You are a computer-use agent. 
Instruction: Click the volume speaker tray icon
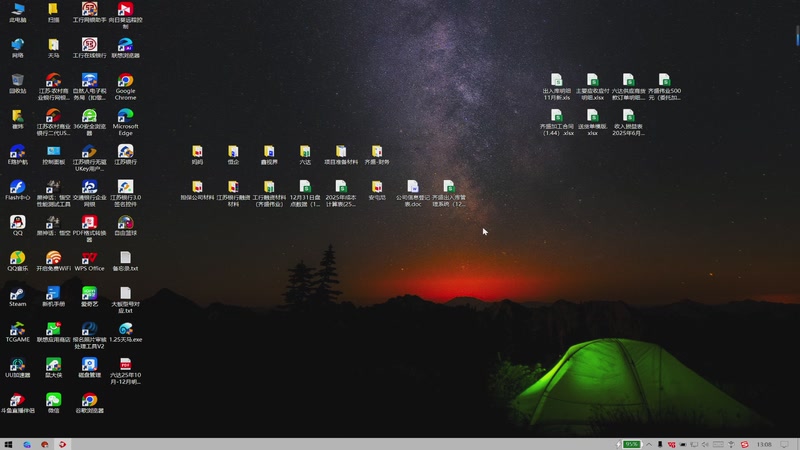coord(706,444)
